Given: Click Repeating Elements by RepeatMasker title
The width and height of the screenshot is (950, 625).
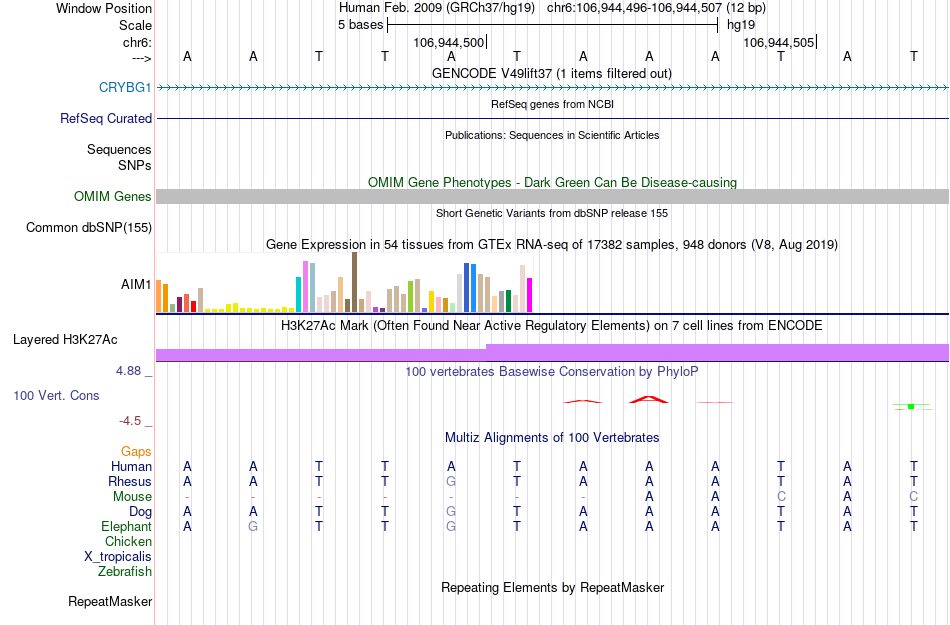Looking at the screenshot, I should coord(553,587).
